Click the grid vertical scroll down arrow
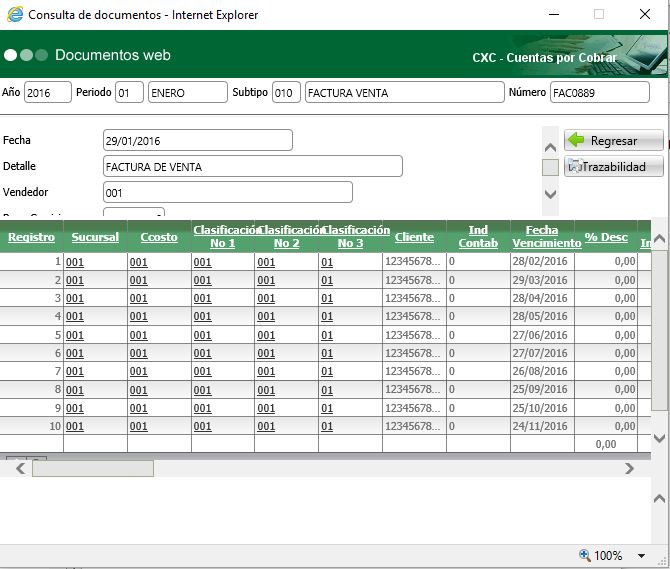The width and height of the screenshot is (670, 569). [x=659, y=438]
